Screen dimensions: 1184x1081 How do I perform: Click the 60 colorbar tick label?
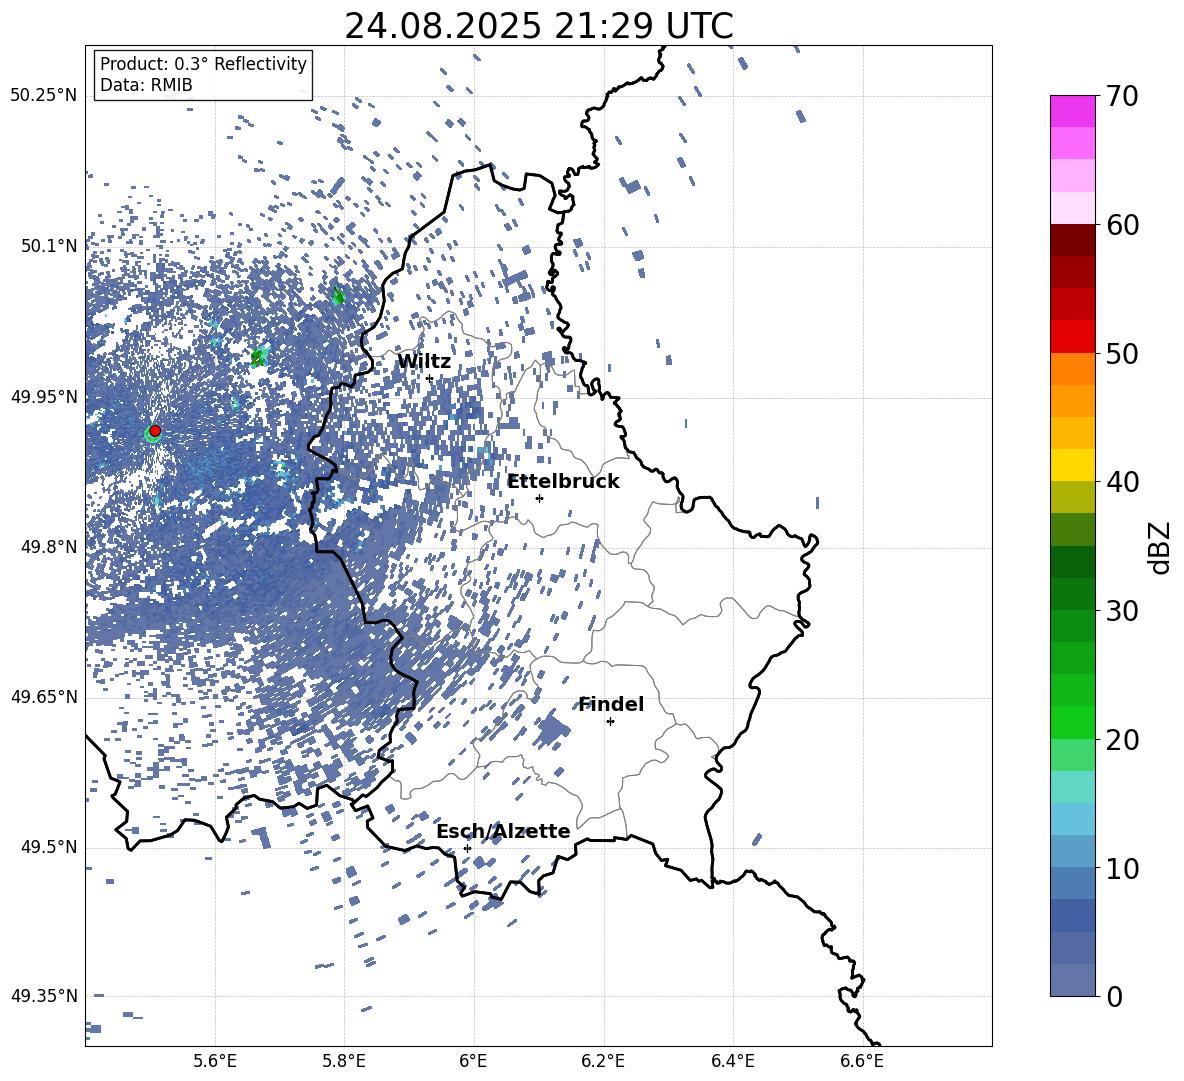pos(1122,225)
